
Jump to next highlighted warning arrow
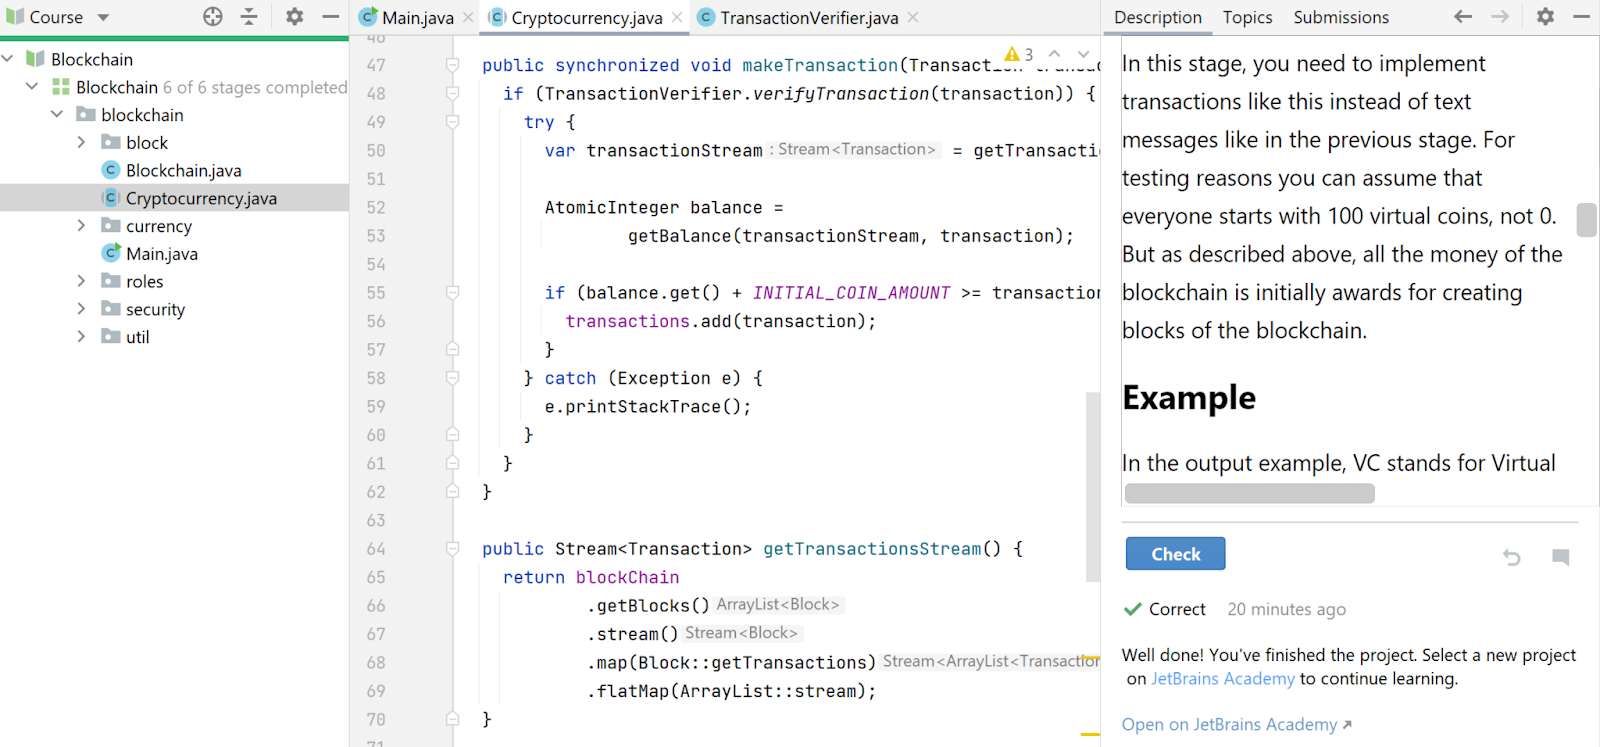(1083, 54)
